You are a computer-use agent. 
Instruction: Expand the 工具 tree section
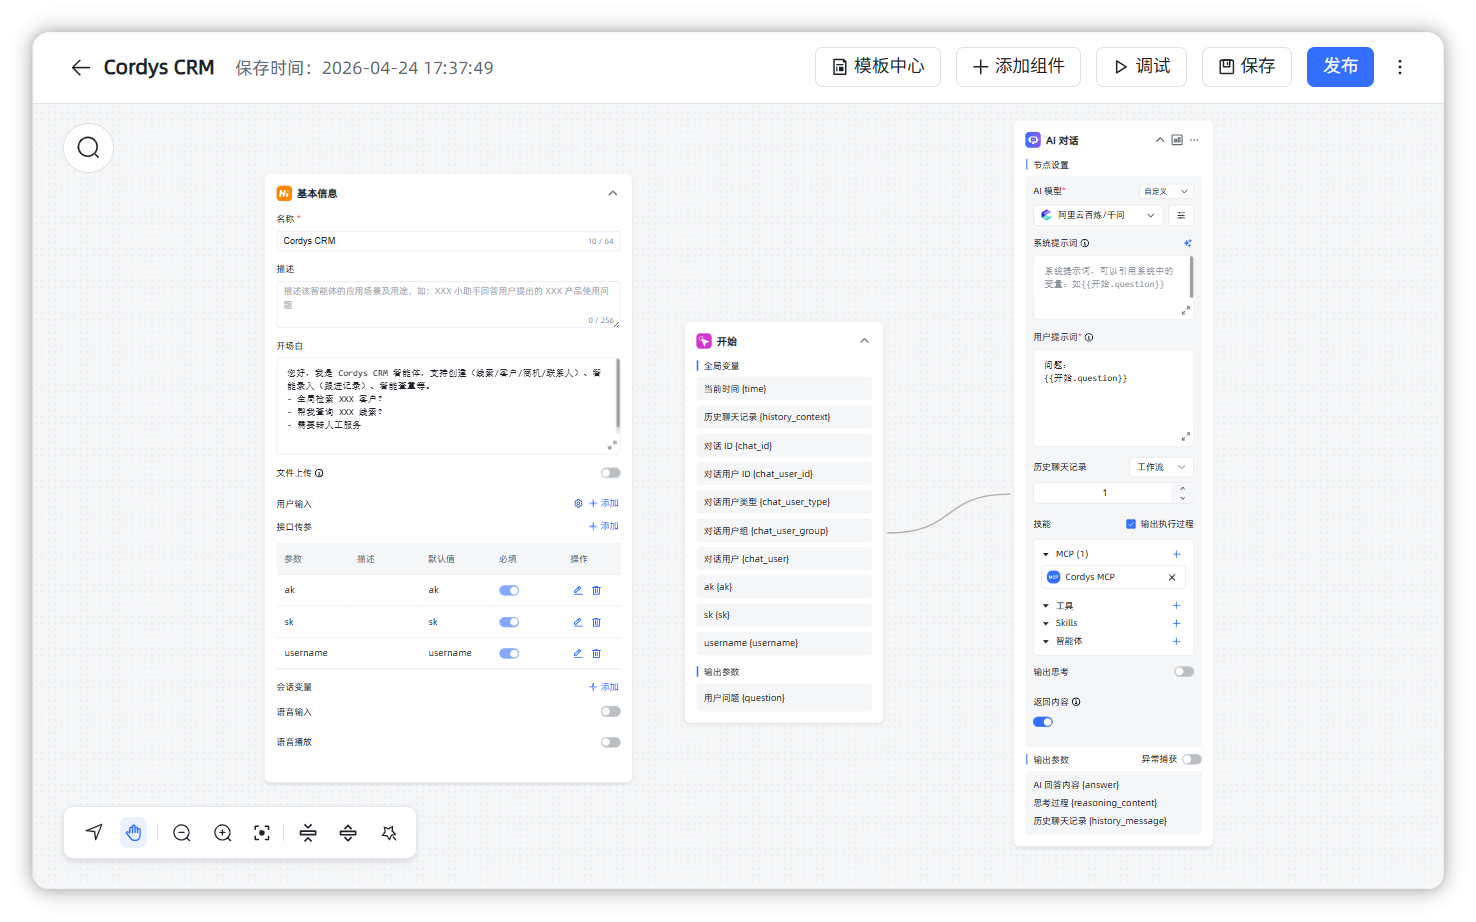1046,606
